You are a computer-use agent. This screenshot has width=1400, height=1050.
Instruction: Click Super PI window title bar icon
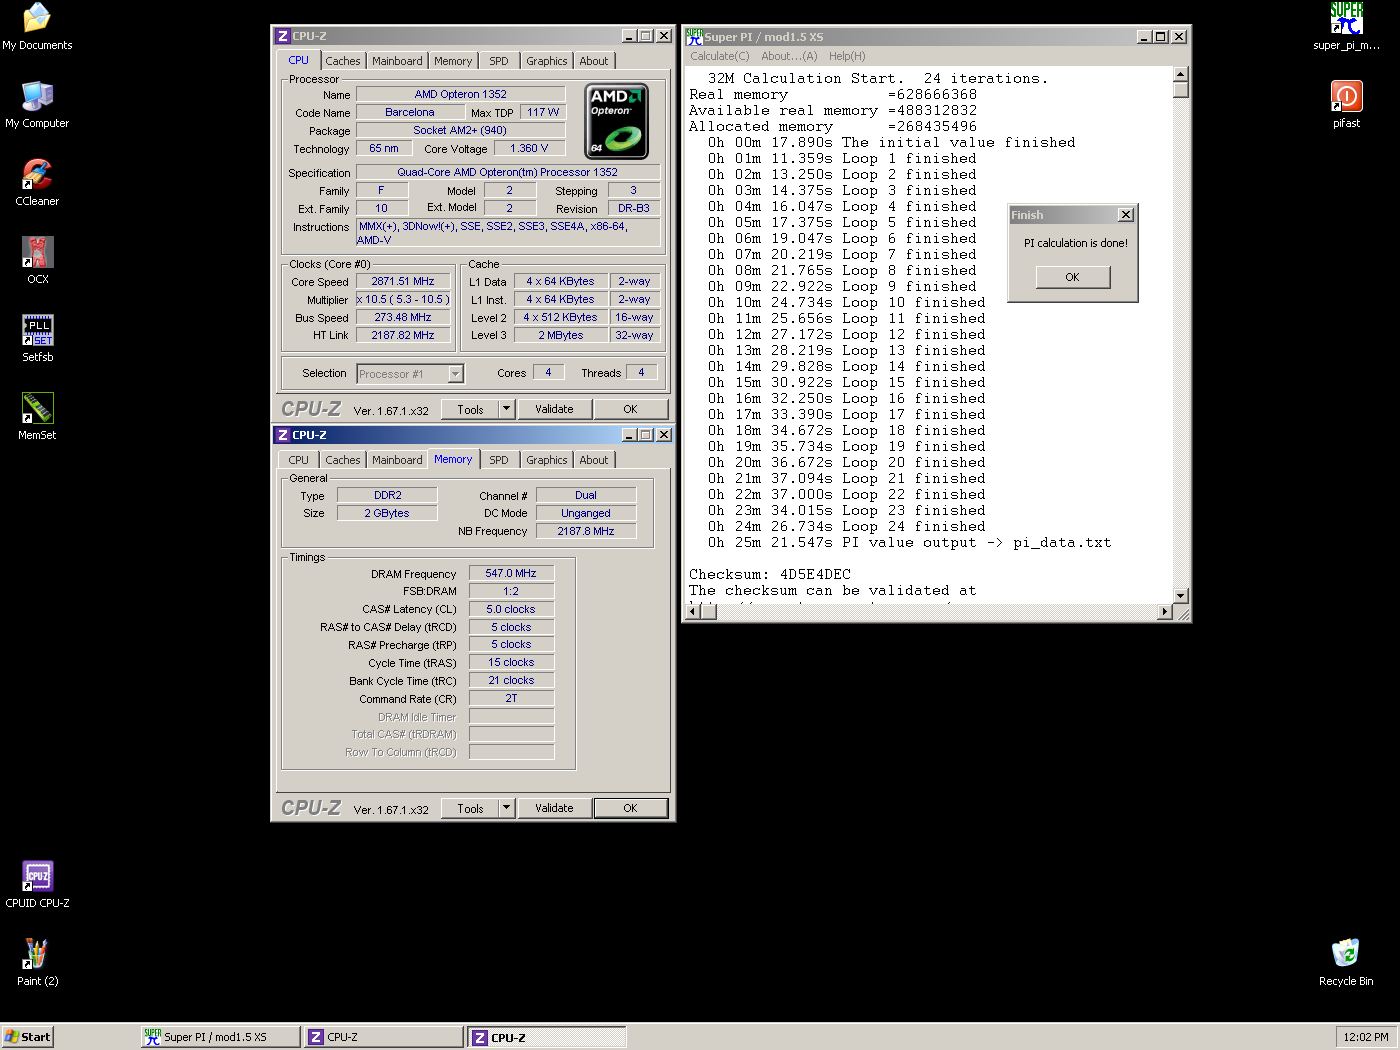[x=694, y=36]
